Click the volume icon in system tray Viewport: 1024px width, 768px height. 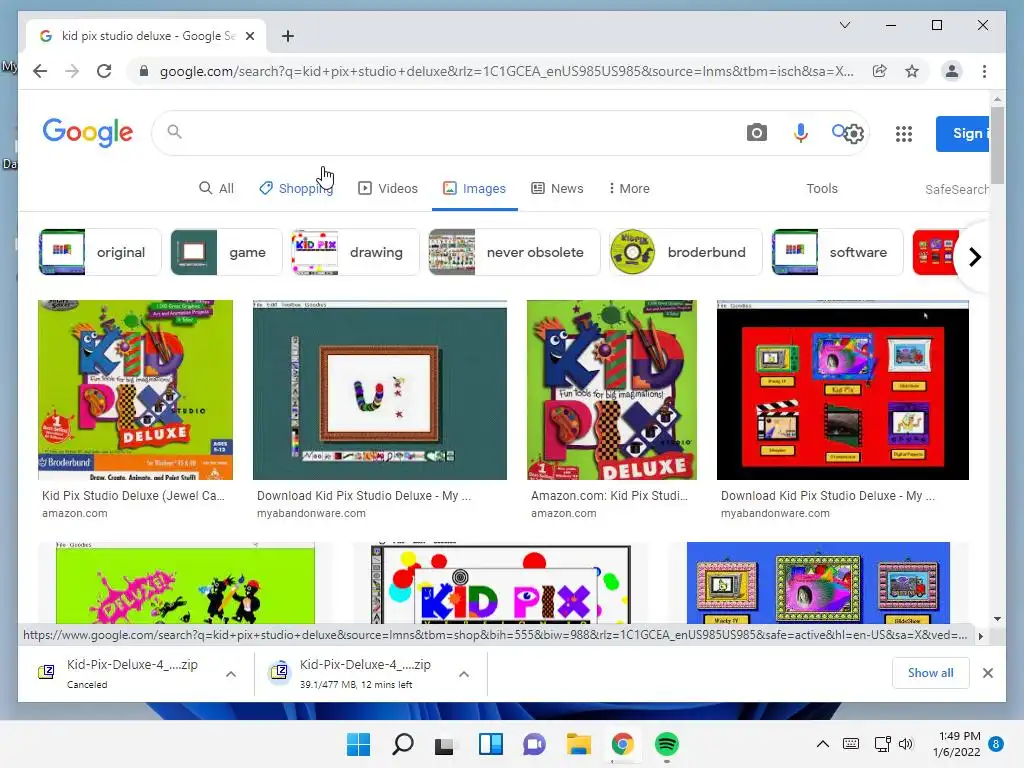click(906, 744)
